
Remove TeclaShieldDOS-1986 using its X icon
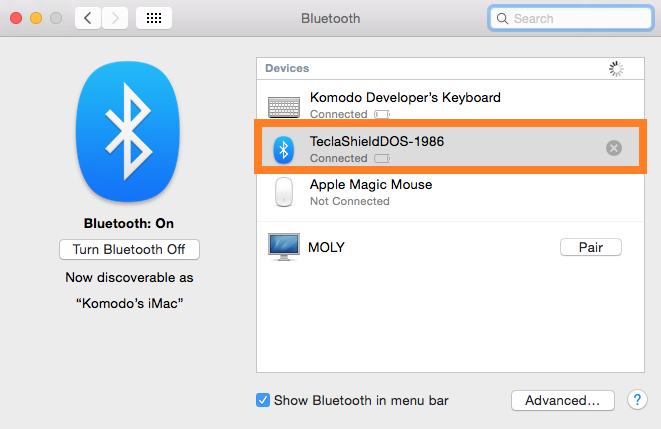tap(614, 148)
